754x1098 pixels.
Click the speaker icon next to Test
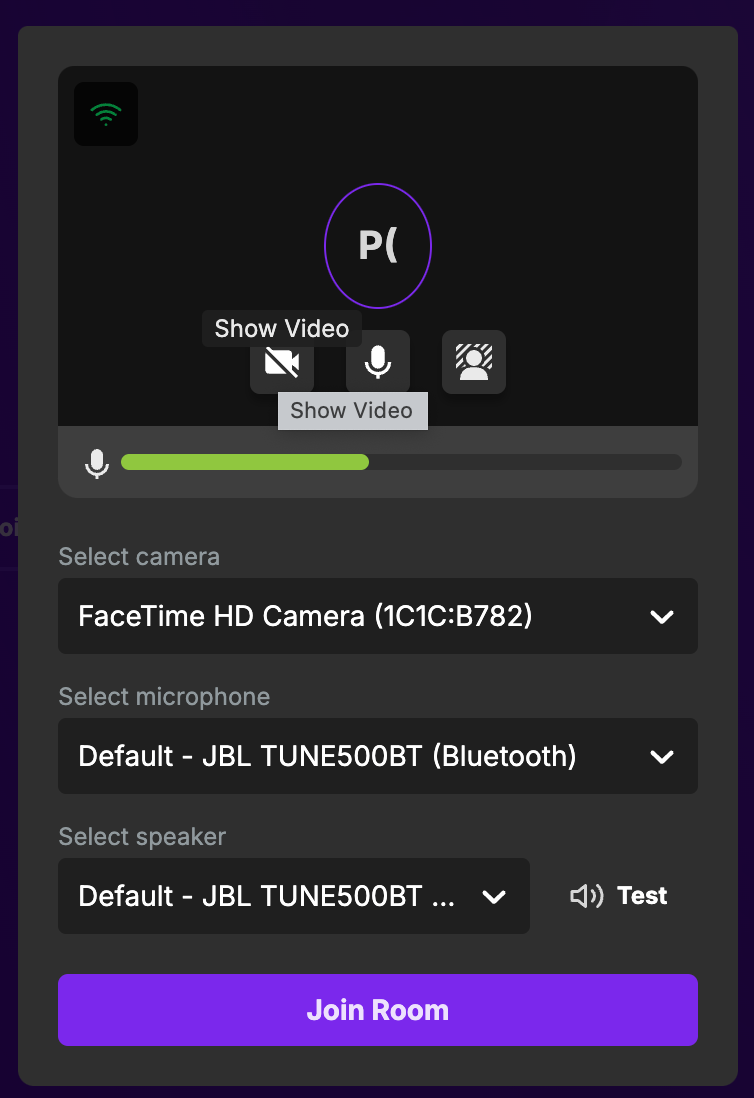tap(586, 896)
